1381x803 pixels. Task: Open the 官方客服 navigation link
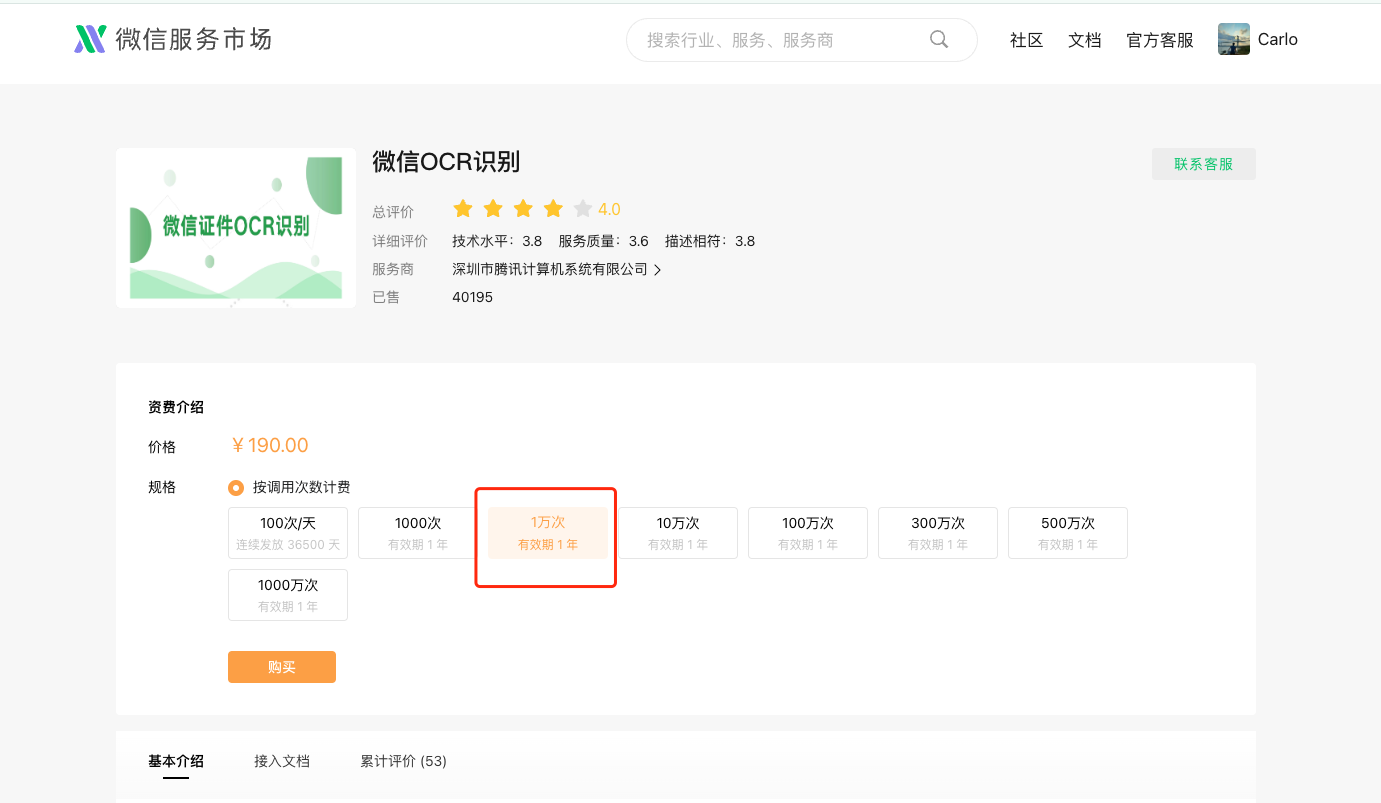pos(1160,40)
